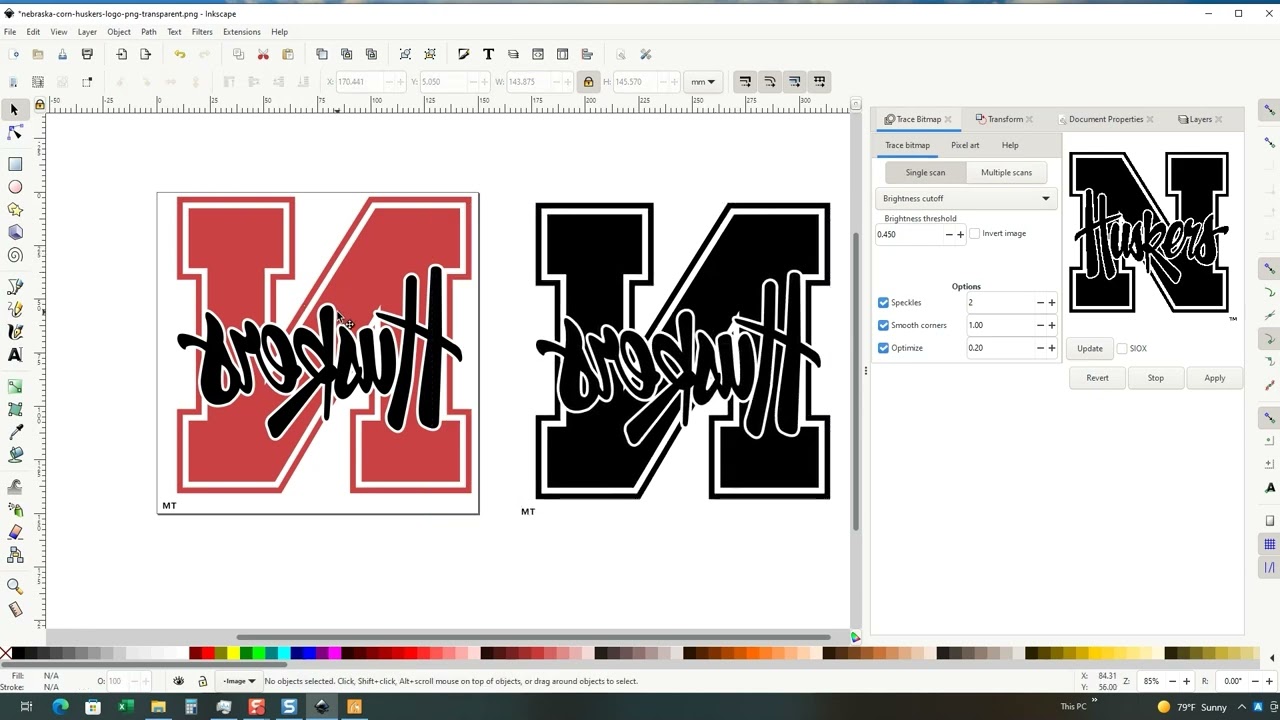Select the 3D box tool
This screenshot has height=720, width=1280.
[15, 232]
